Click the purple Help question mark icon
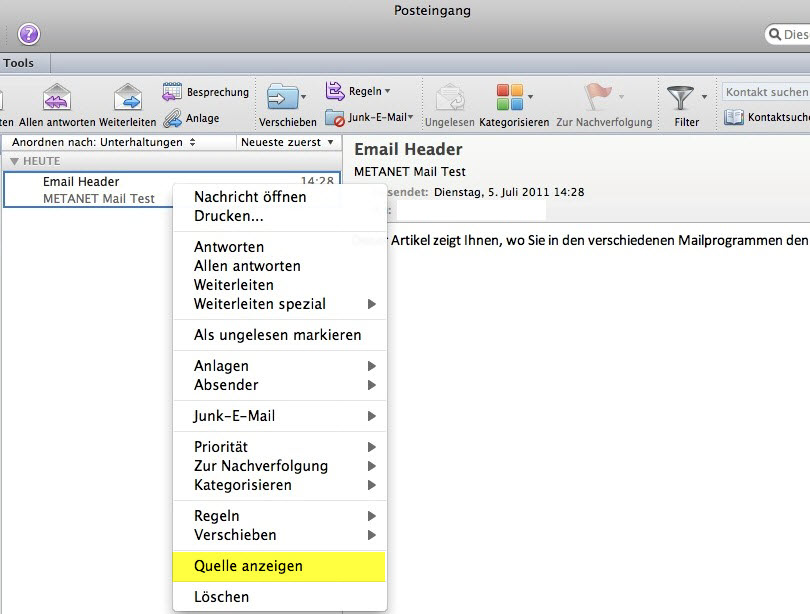This screenshot has height=614, width=810. (29, 35)
